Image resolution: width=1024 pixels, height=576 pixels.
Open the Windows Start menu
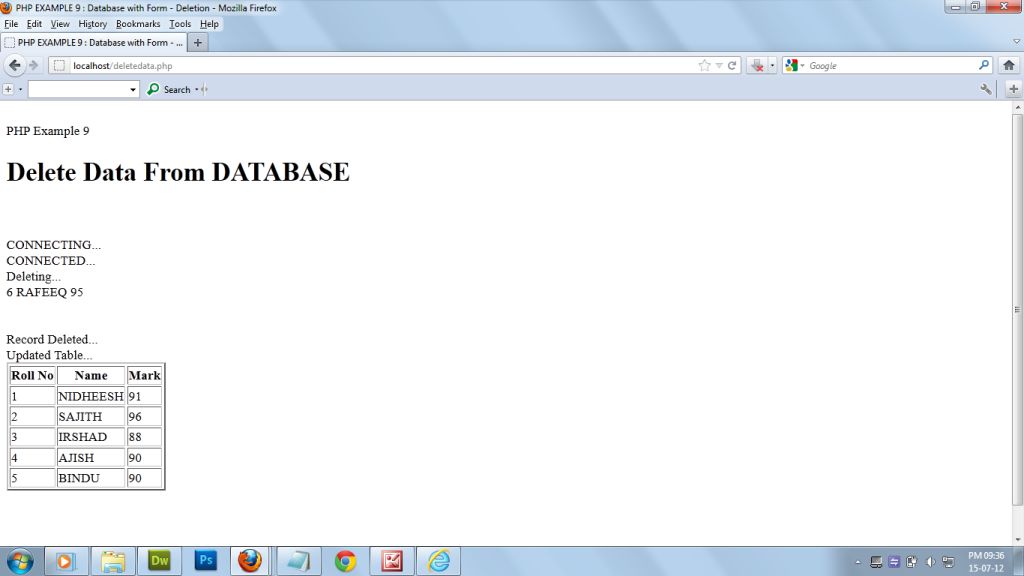coord(20,561)
